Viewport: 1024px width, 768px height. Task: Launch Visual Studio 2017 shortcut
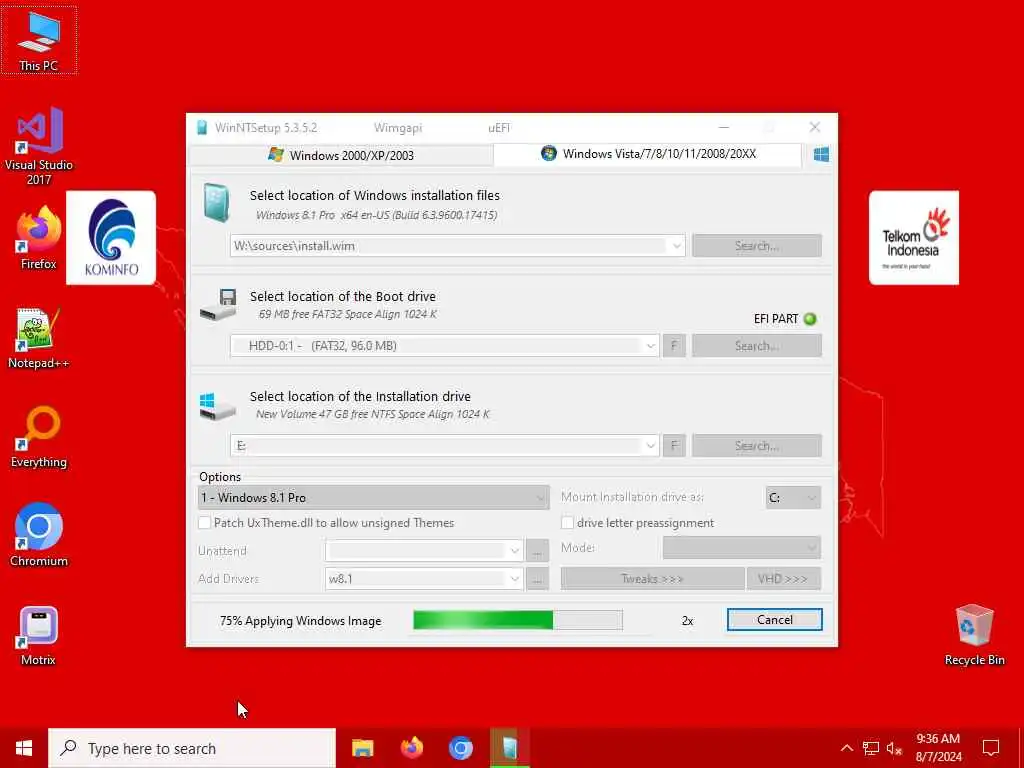tap(39, 145)
